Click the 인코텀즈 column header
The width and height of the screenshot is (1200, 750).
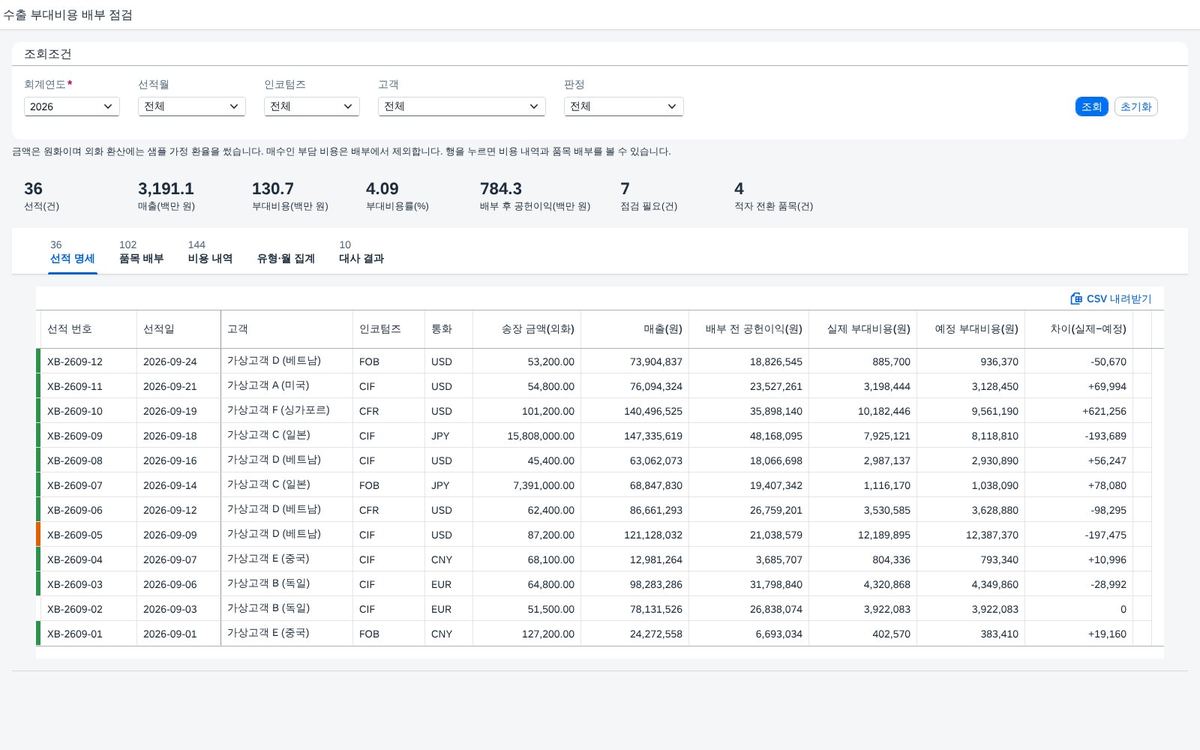(x=388, y=329)
